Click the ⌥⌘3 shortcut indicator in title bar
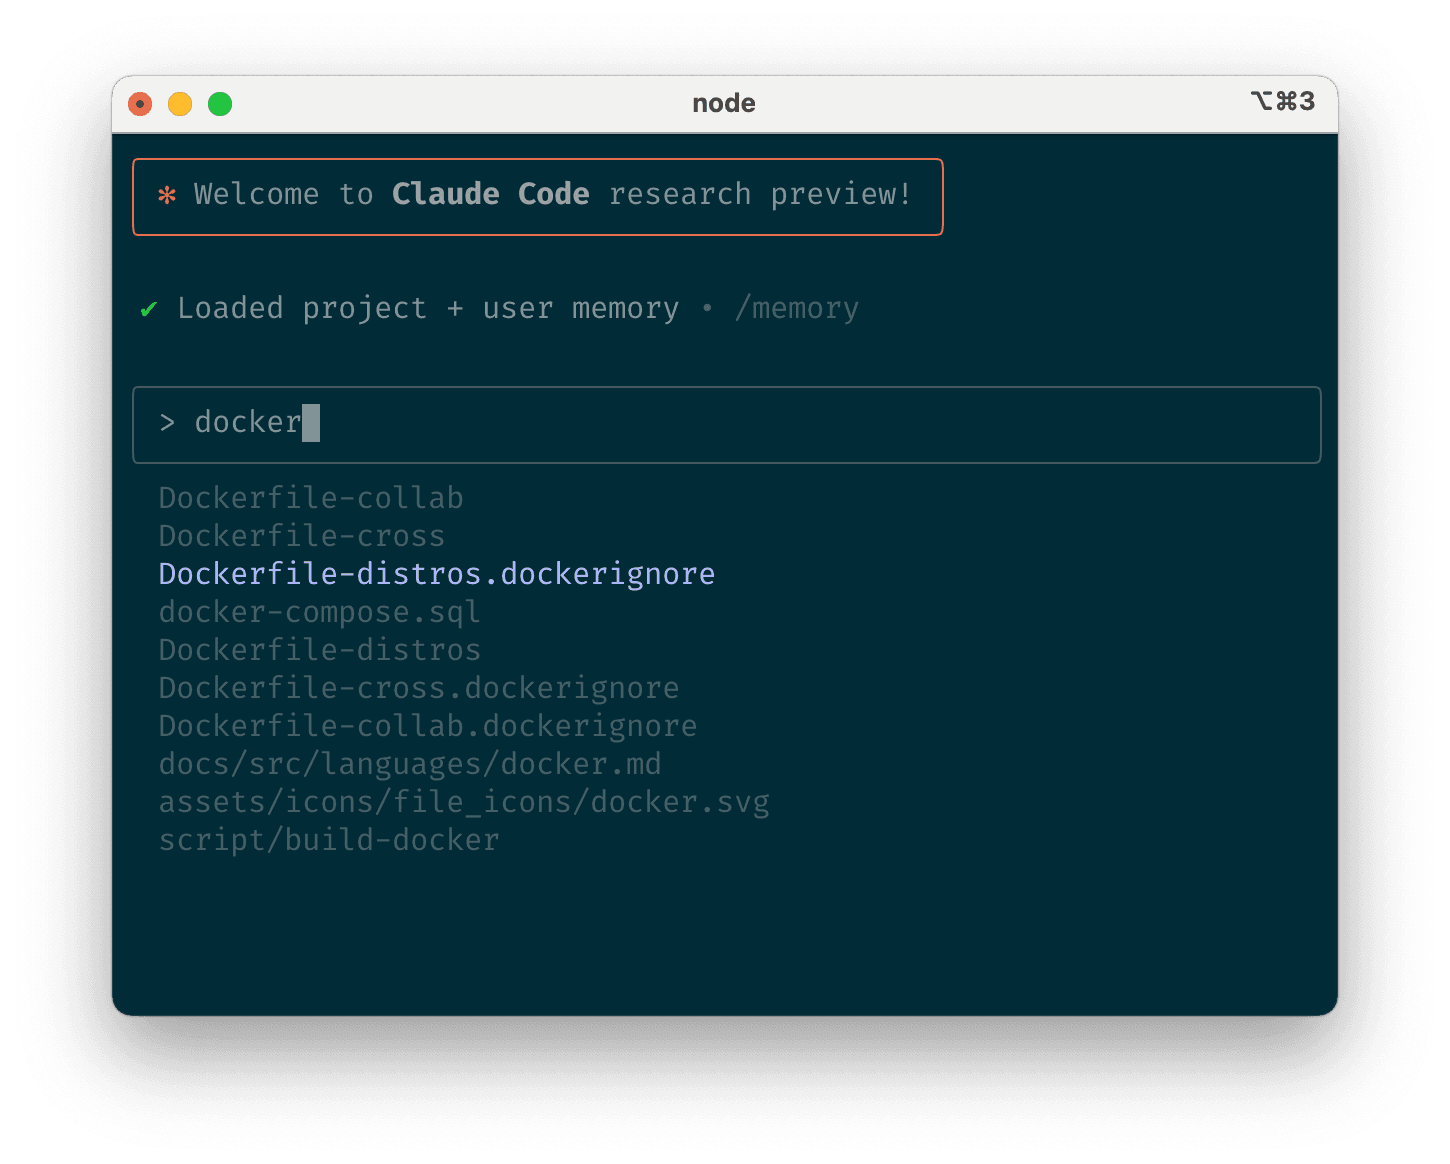Image resolution: width=1450 pixels, height=1164 pixels. click(x=1283, y=101)
